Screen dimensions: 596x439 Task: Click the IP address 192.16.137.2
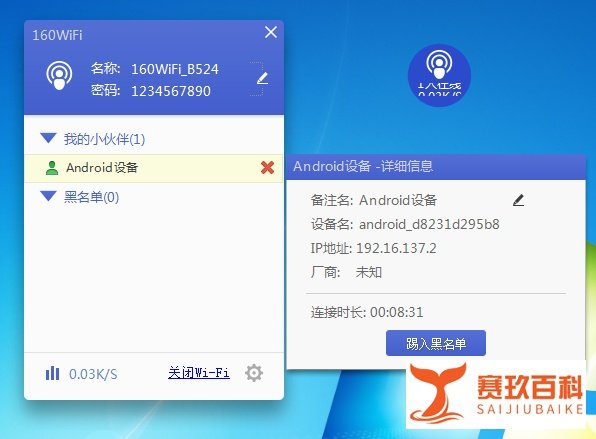(396, 248)
